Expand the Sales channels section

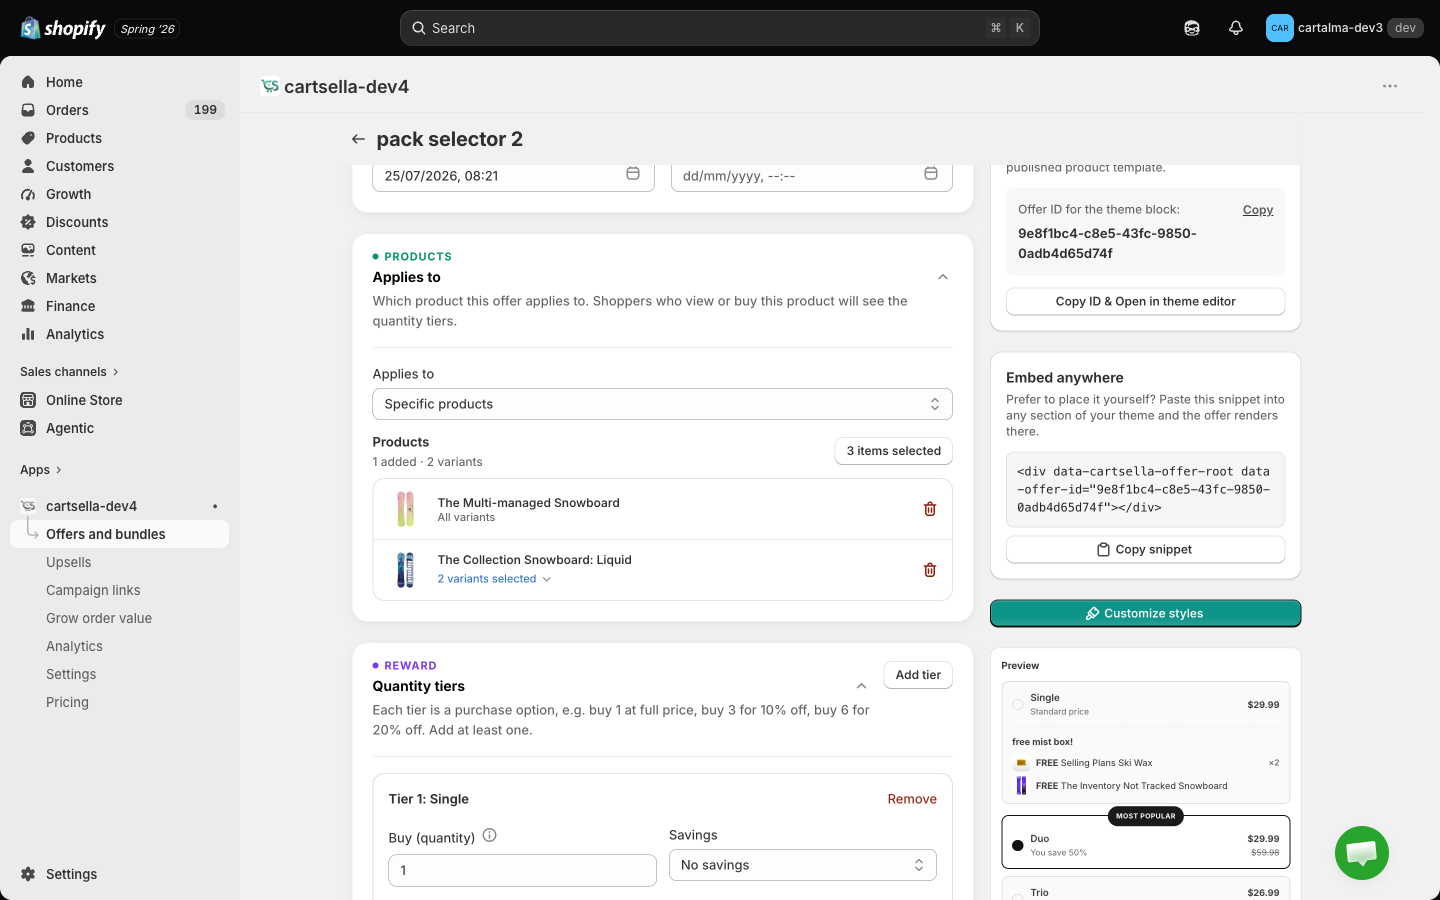click(x=70, y=372)
